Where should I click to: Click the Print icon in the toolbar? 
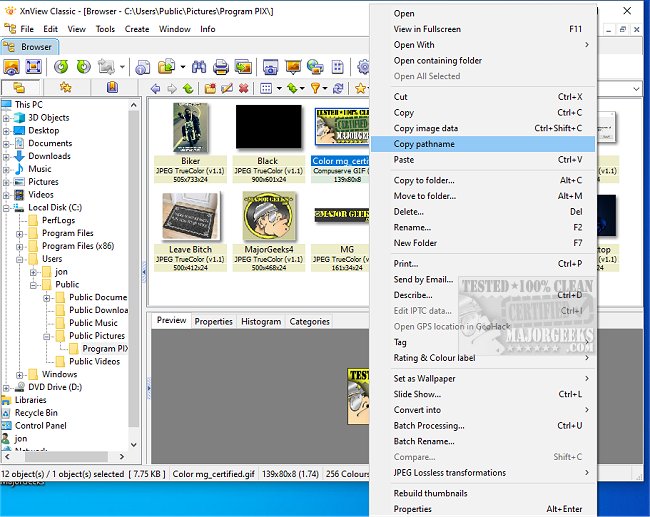point(219,67)
